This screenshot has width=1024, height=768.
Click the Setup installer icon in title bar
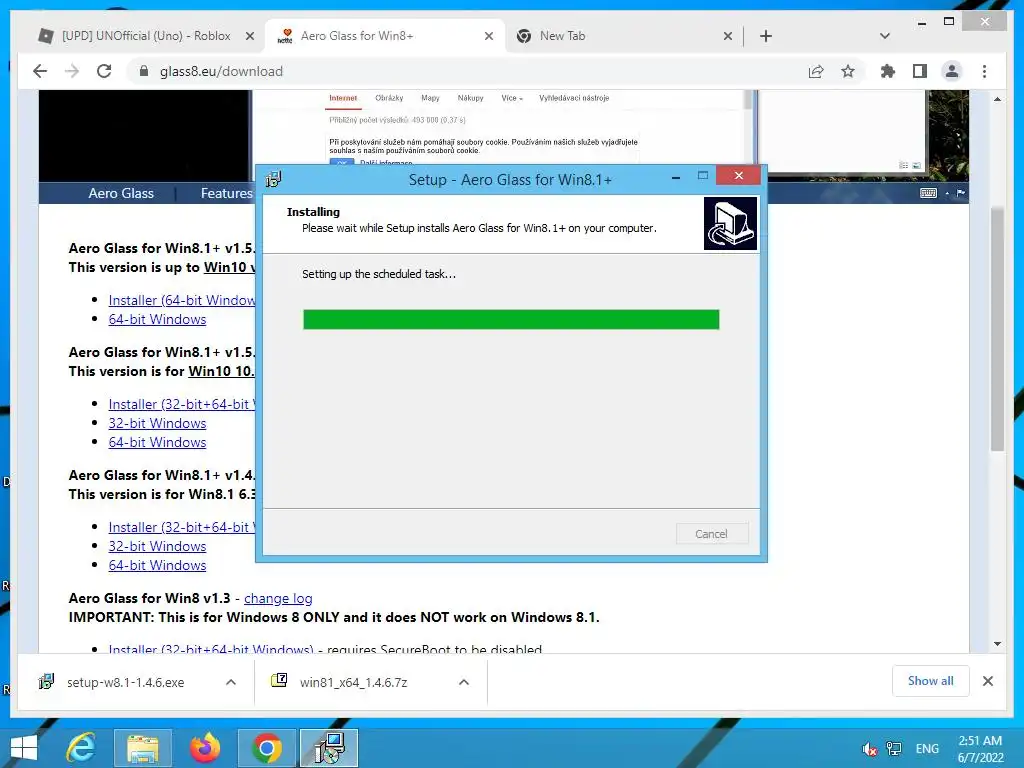click(274, 179)
